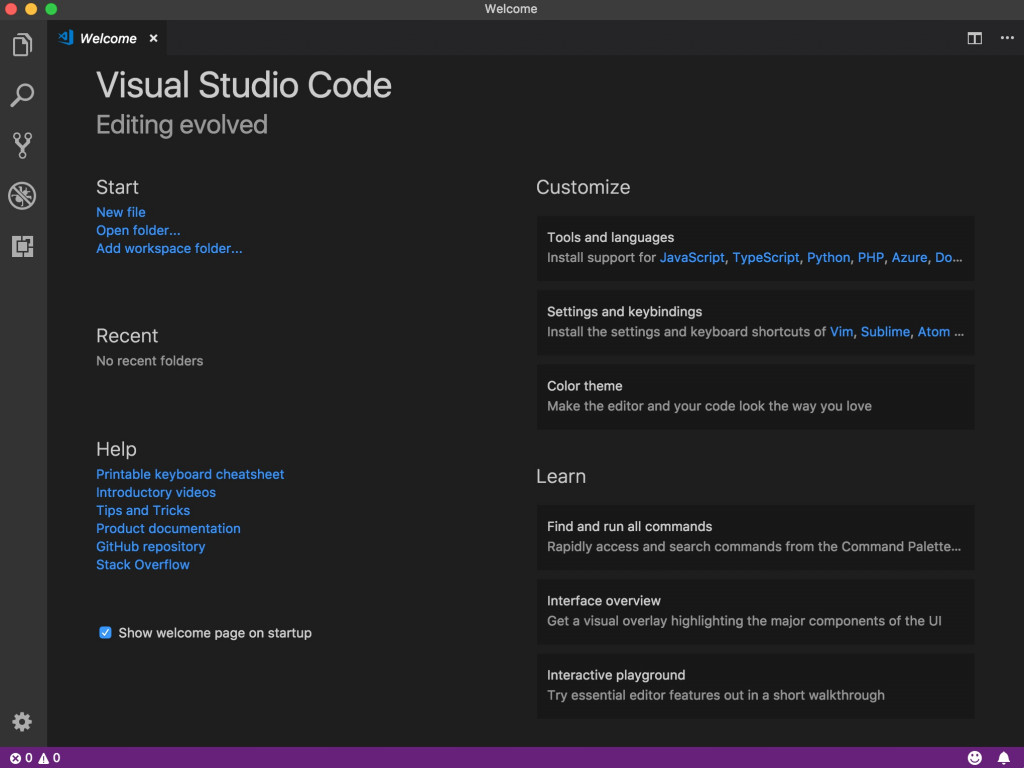Open Find and run all commands
Image resolution: width=1024 pixels, height=768 pixels.
755,536
